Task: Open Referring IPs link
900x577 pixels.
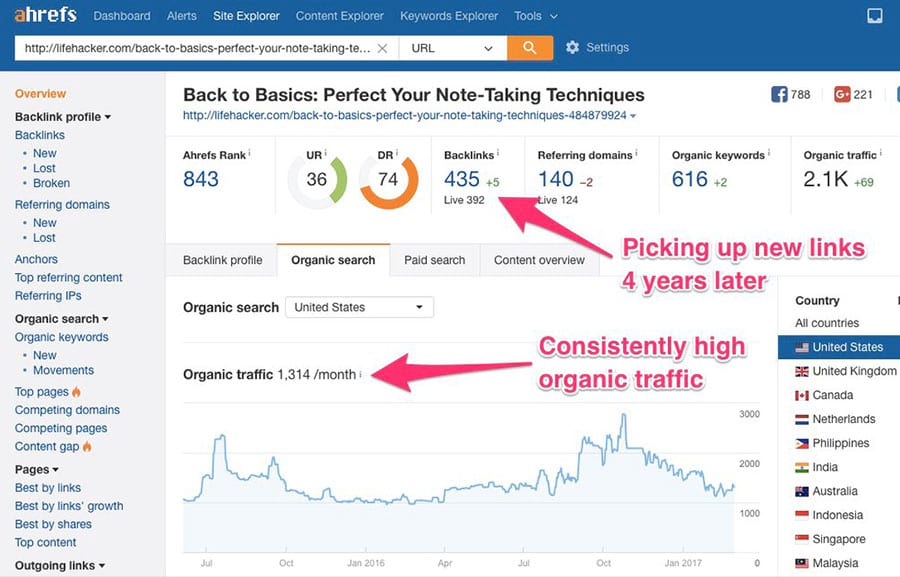Action: click(x=48, y=296)
